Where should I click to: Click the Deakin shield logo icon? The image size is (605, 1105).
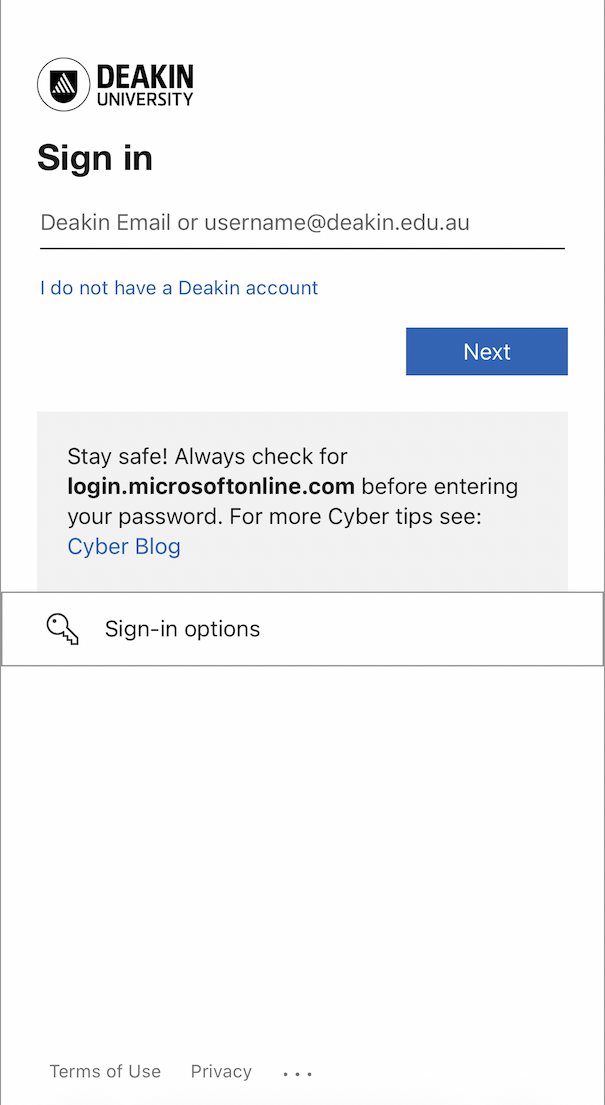[63, 84]
